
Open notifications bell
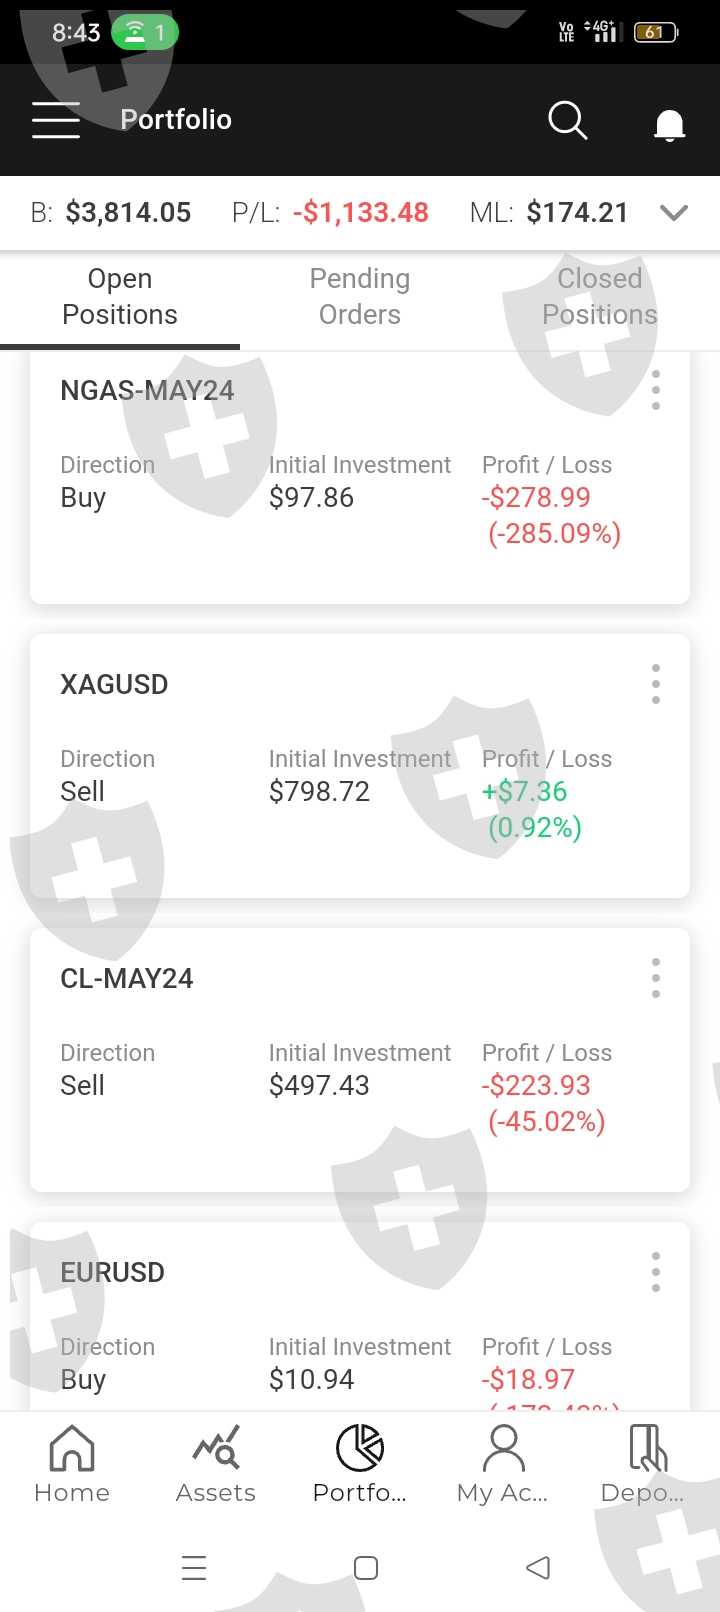tap(669, 124)
